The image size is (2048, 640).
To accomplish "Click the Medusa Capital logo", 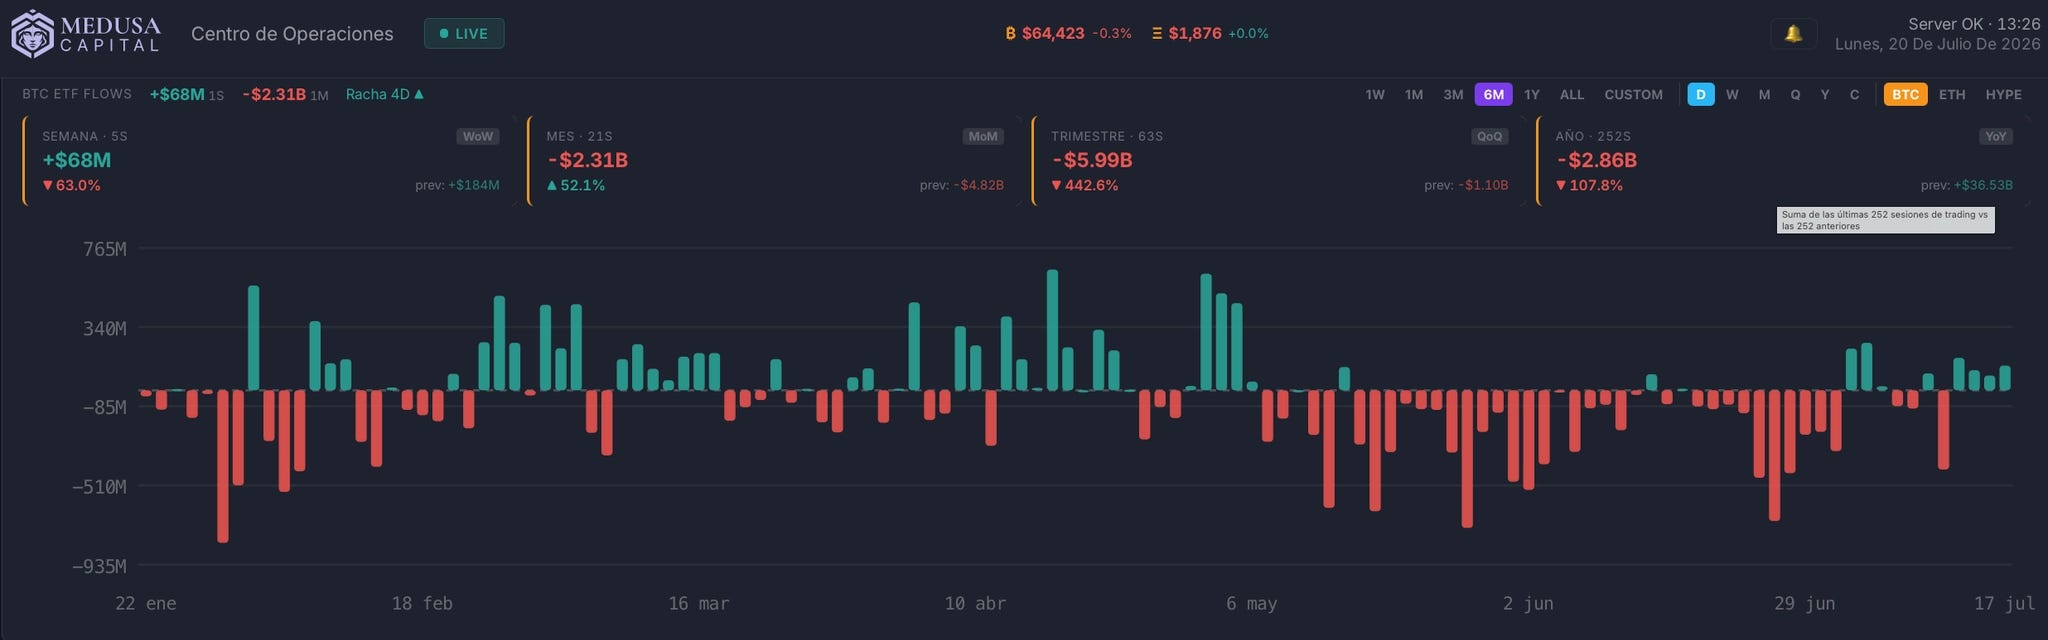I will [x=86, y=33].
